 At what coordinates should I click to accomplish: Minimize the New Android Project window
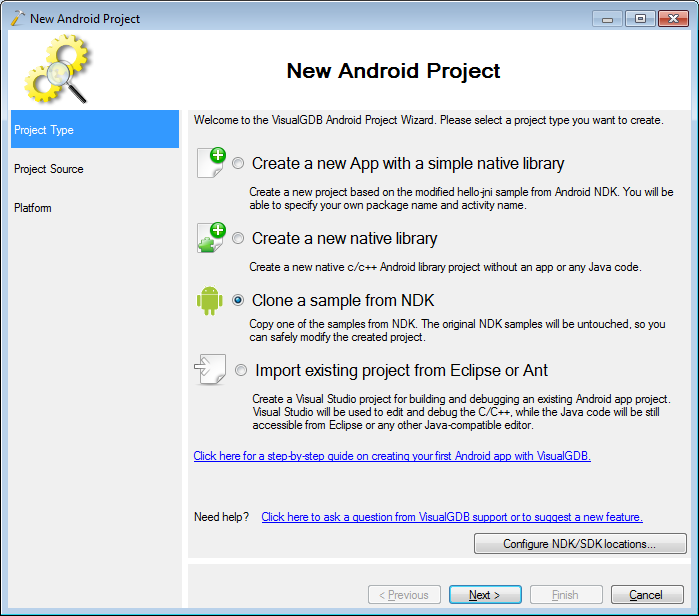pyautogui.click(x=607, y=19)
